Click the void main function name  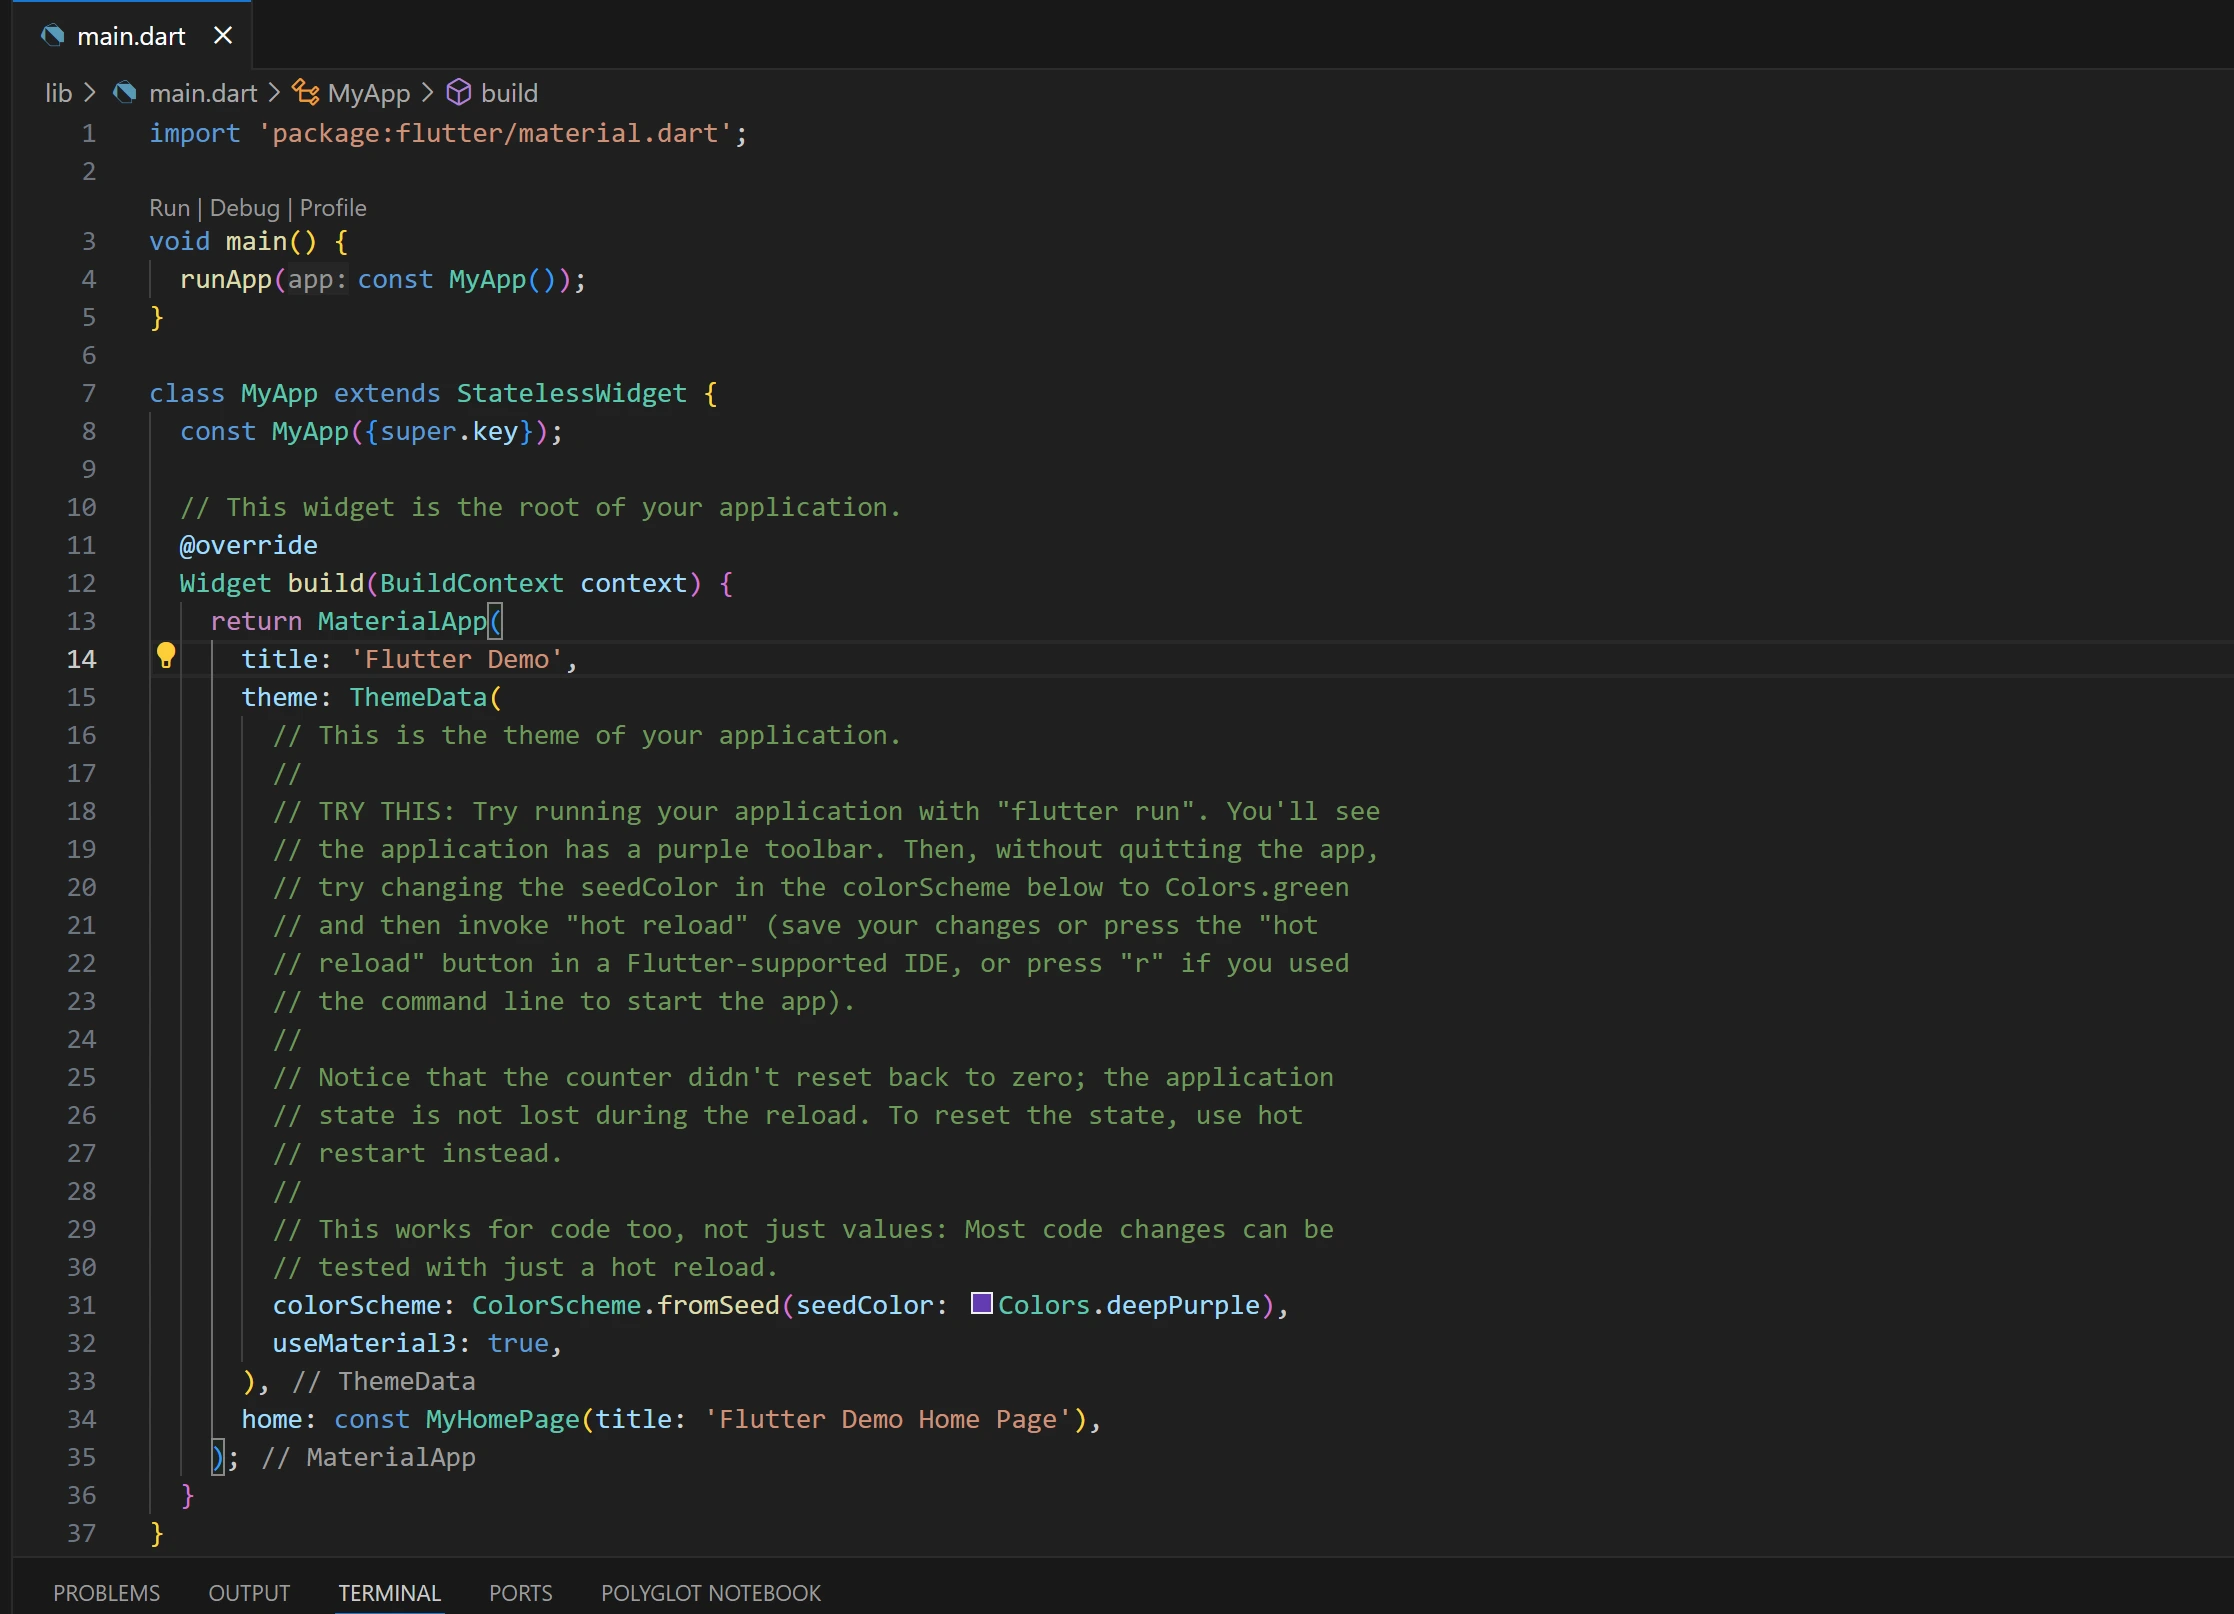(x=256, y=241)
